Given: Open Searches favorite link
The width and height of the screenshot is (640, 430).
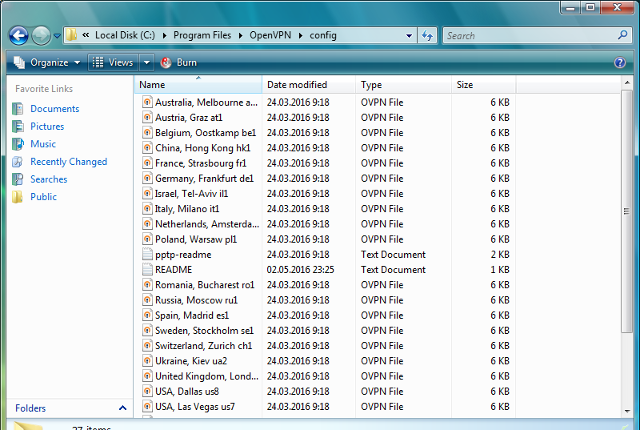Looking at the screenshot, I should click(x=49, y=179).
